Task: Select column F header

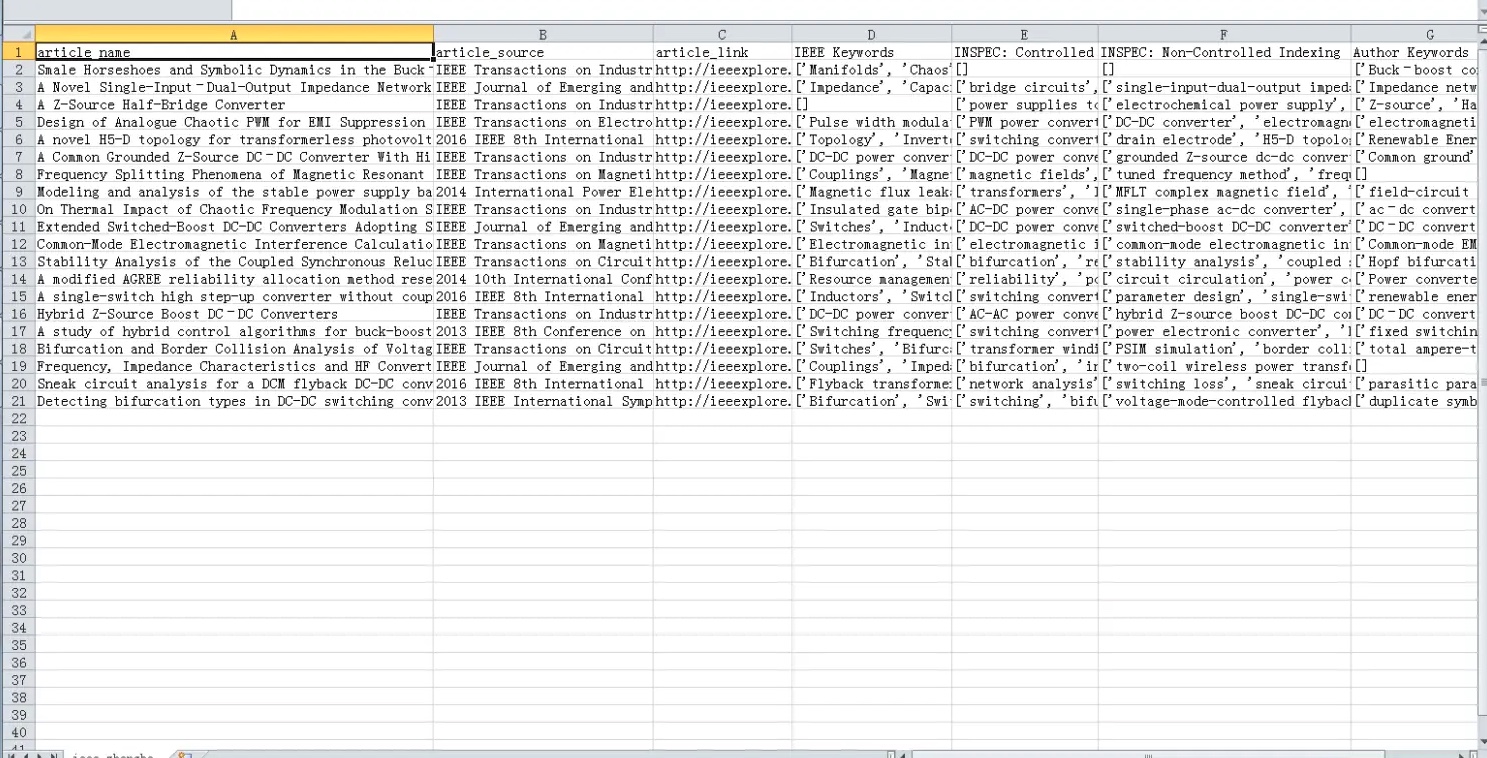Action: pos(1225,34)
